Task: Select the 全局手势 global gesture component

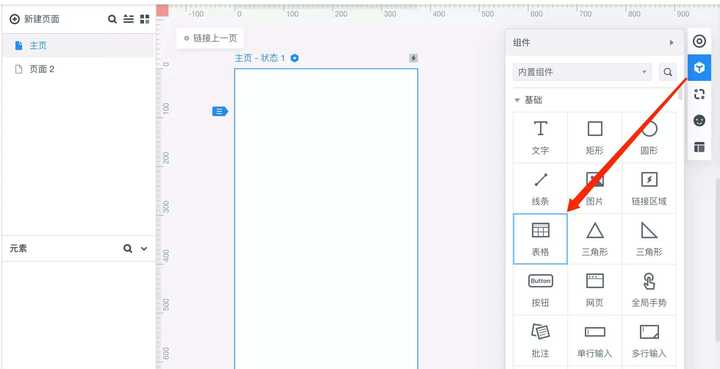Action: point(649,290)
